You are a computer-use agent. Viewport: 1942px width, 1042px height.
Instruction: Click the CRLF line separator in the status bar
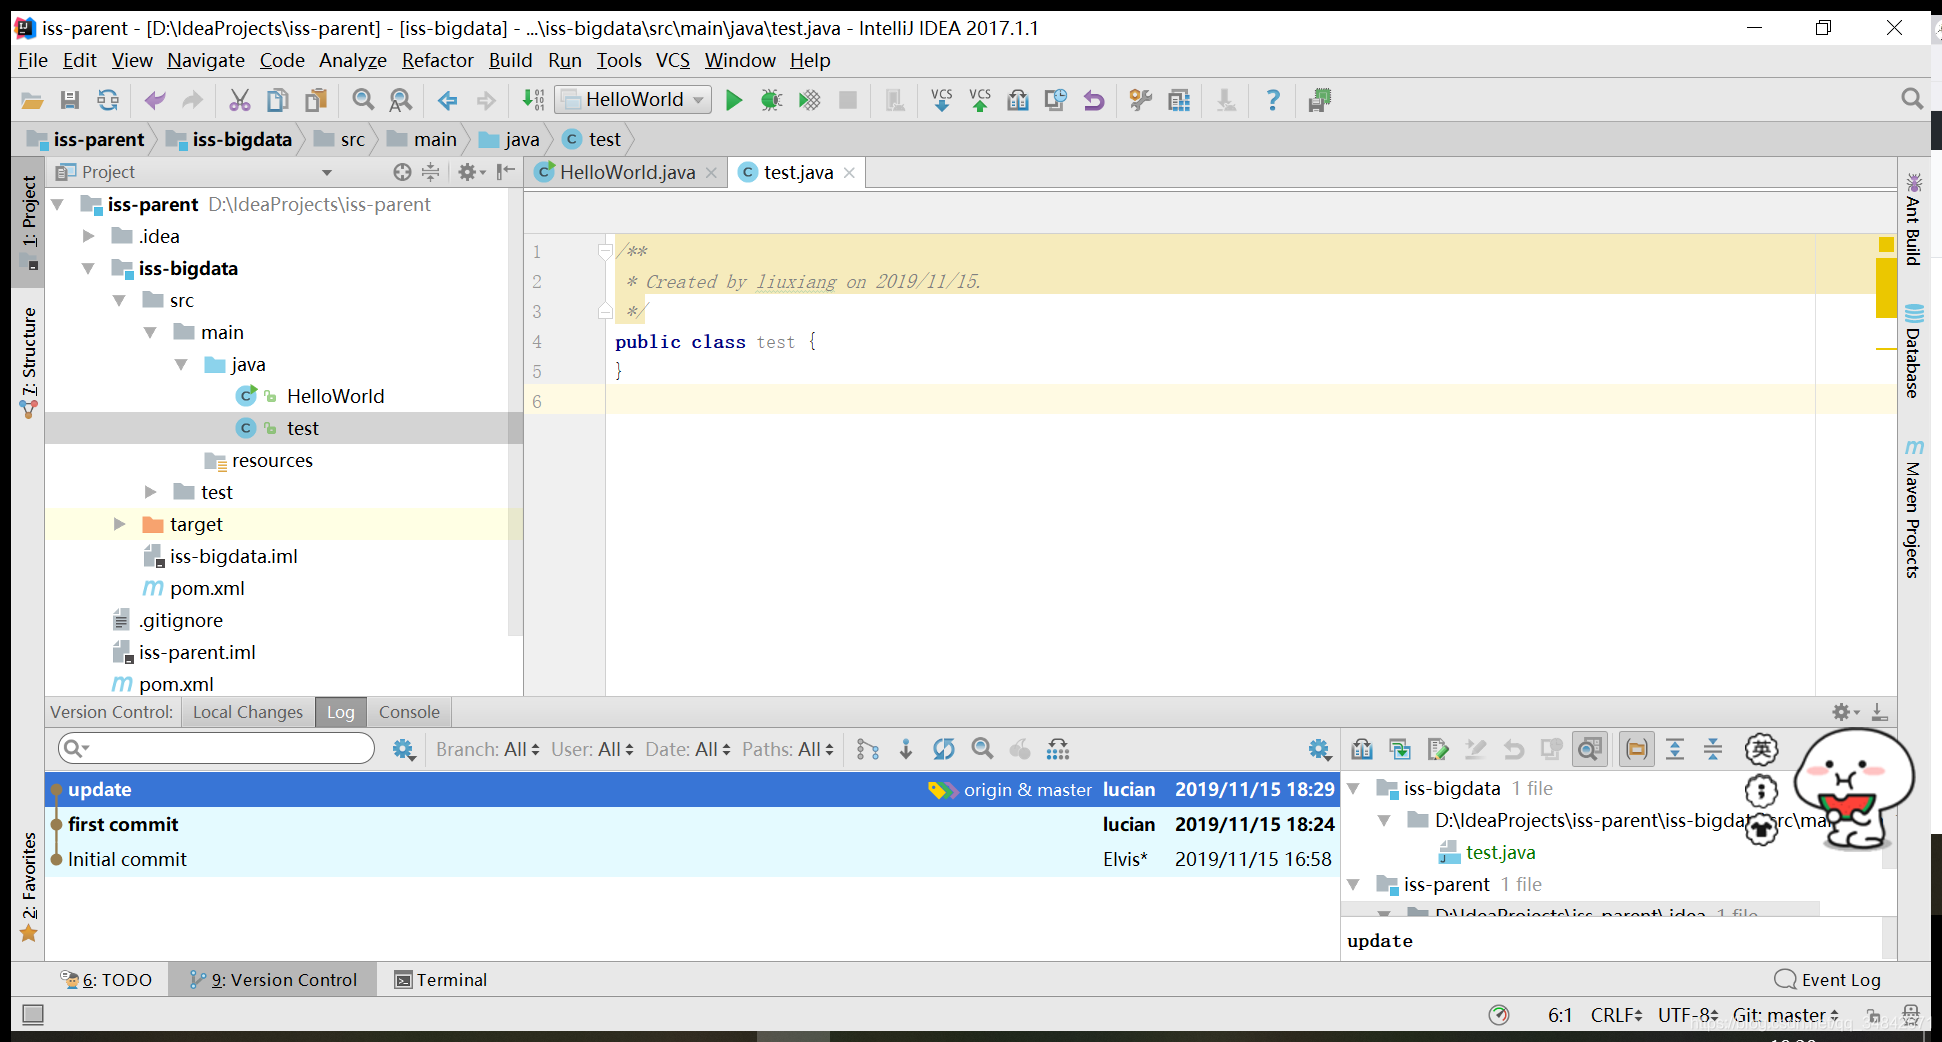1616,1015
